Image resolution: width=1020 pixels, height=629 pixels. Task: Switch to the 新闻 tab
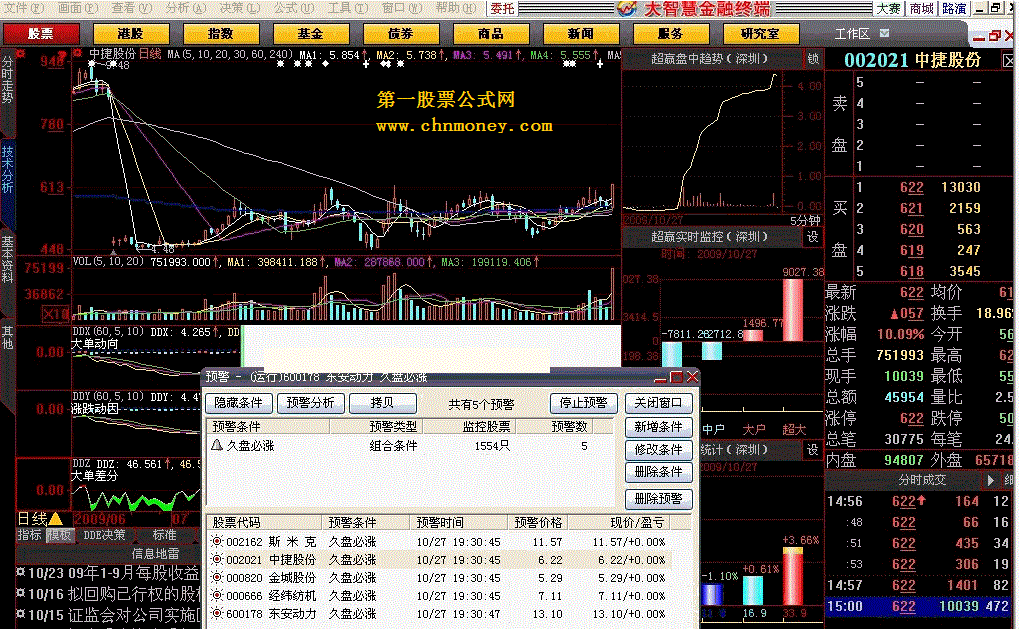[x=581, y=34]
